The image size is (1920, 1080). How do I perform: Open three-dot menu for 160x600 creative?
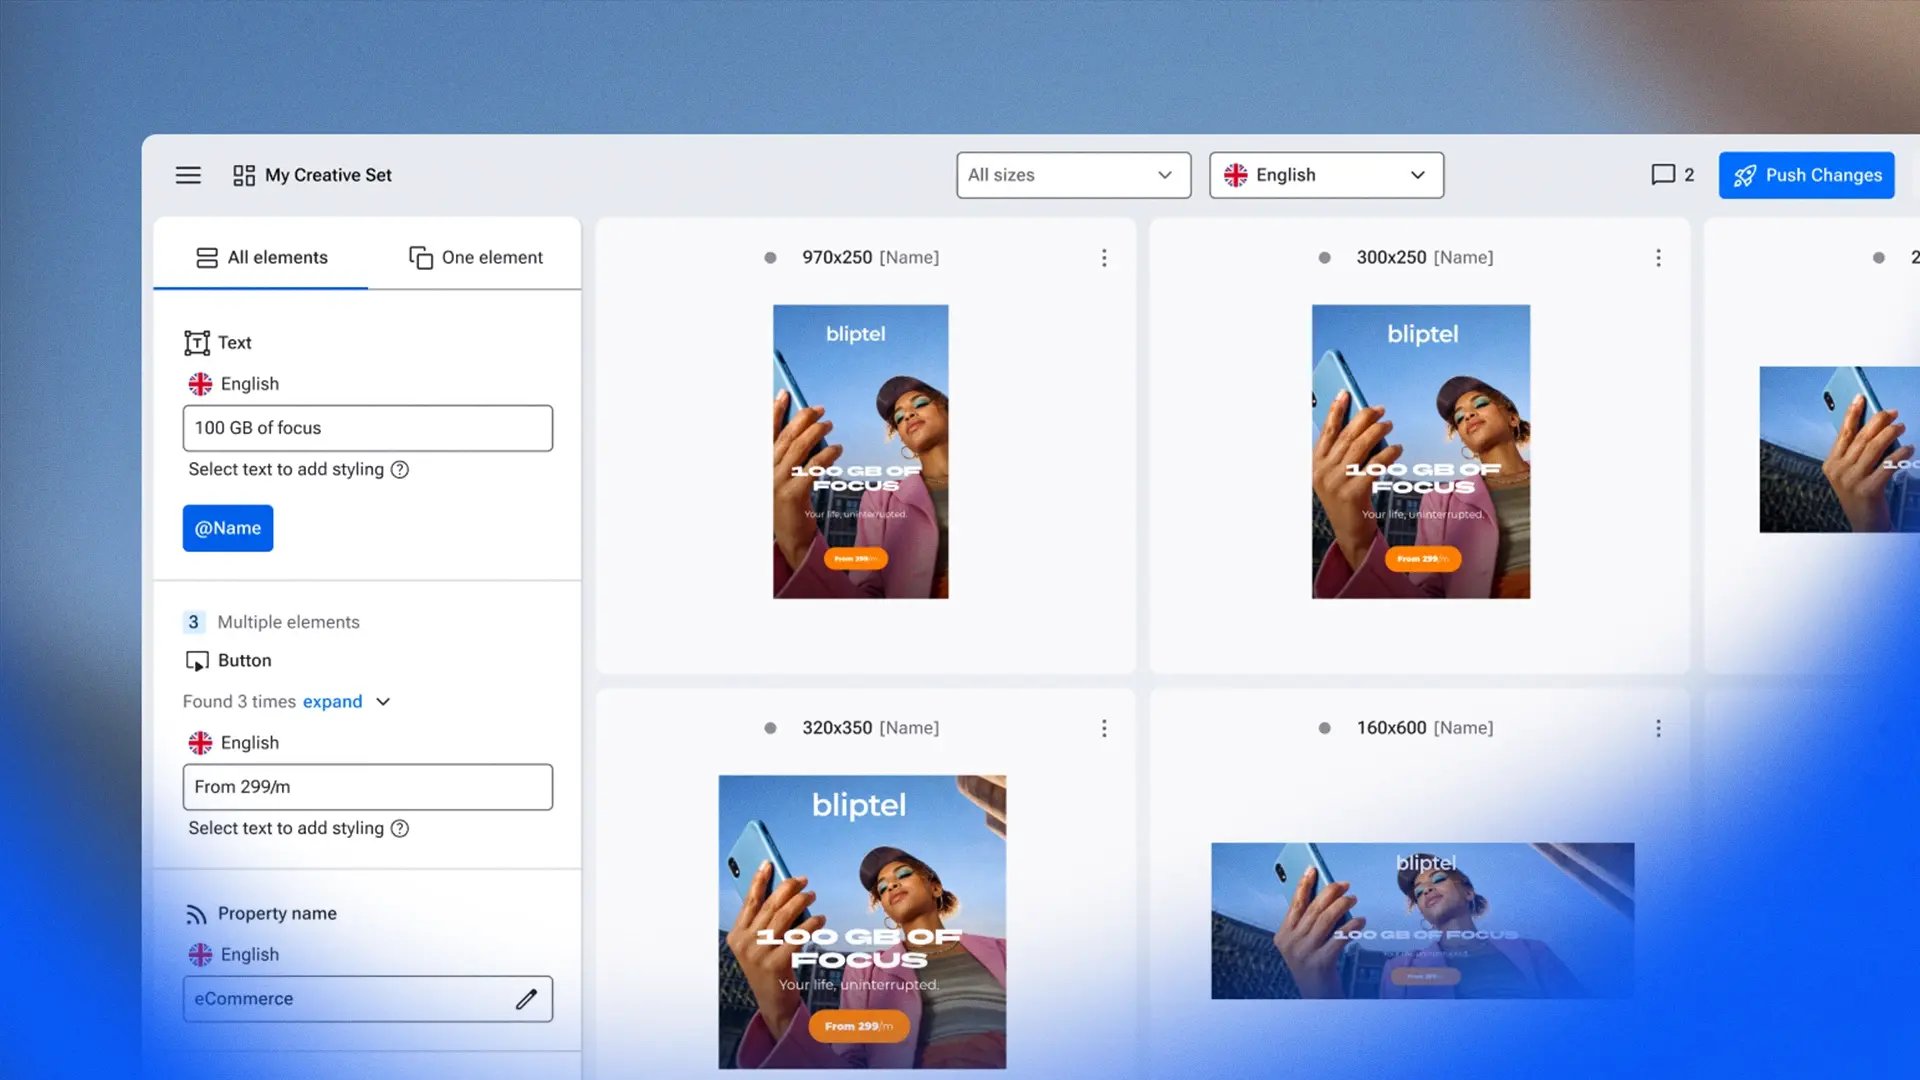[1658, 729]
